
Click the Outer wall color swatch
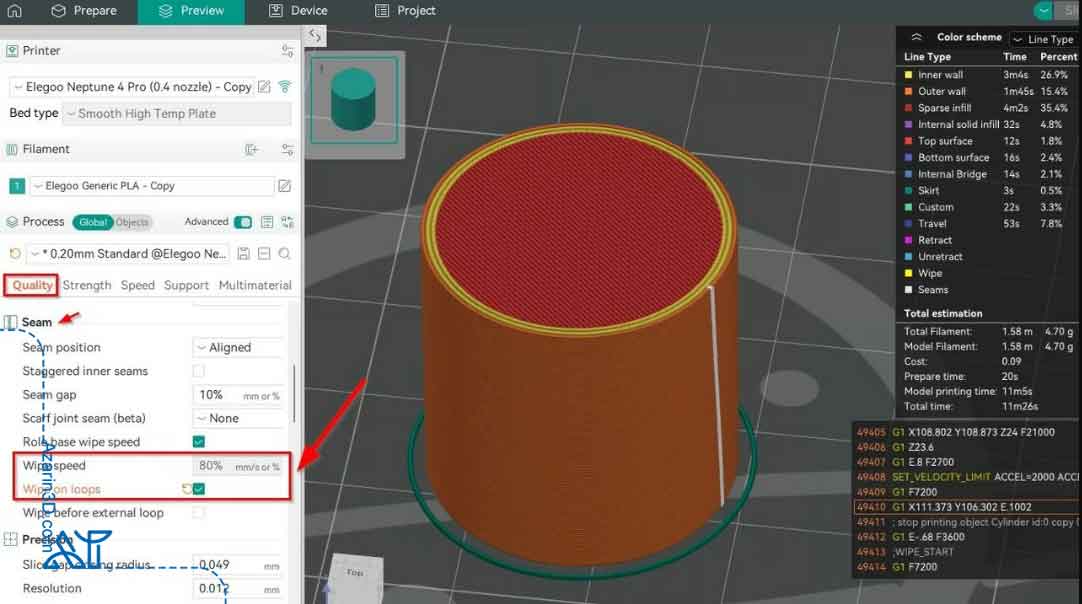point(908,92)
